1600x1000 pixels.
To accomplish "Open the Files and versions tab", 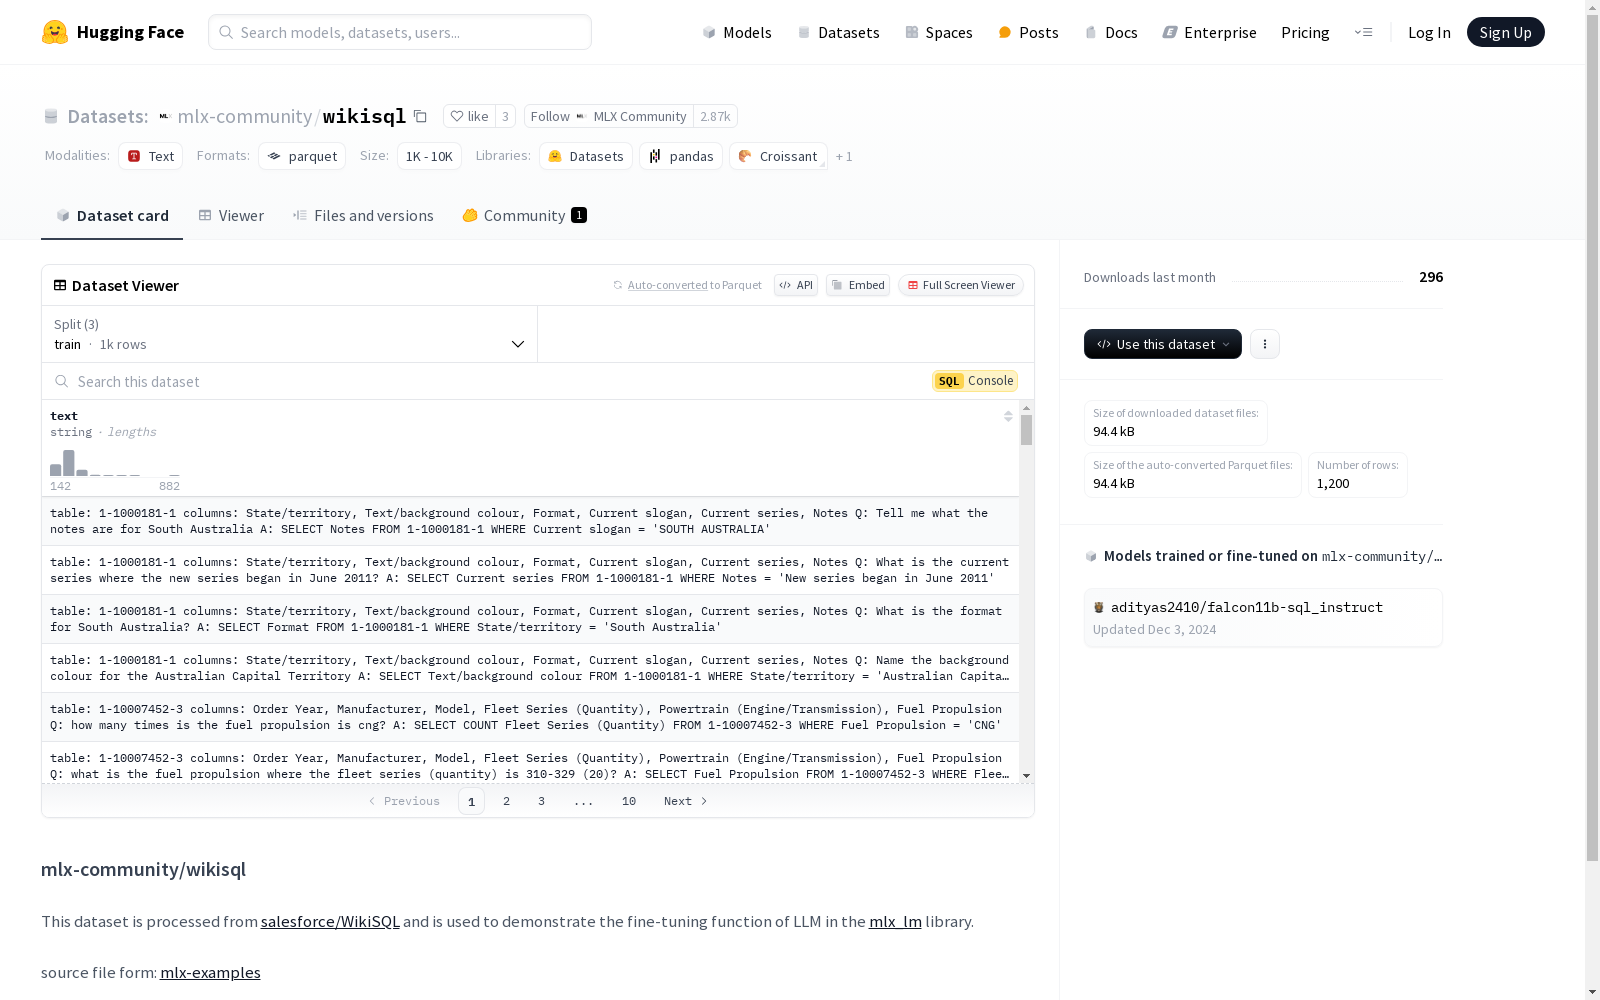I will pyautogui.click(x=363, y=216).
